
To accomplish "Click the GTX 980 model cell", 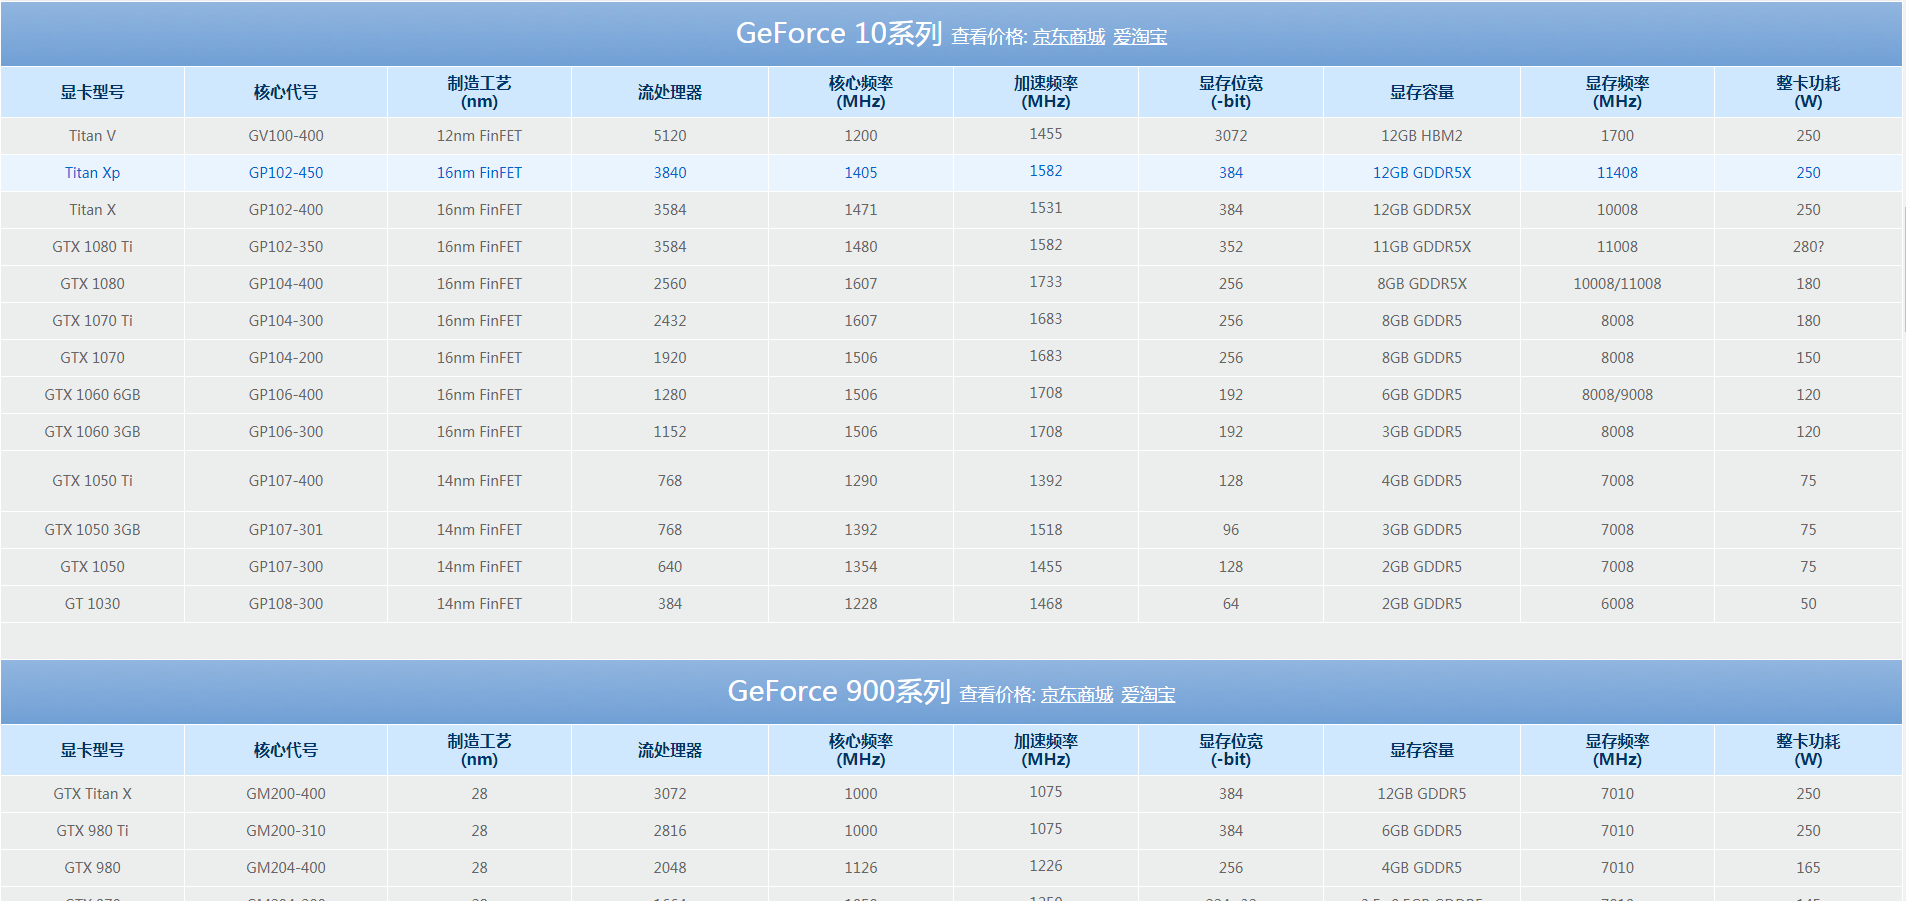I will (x=92, y=868).
